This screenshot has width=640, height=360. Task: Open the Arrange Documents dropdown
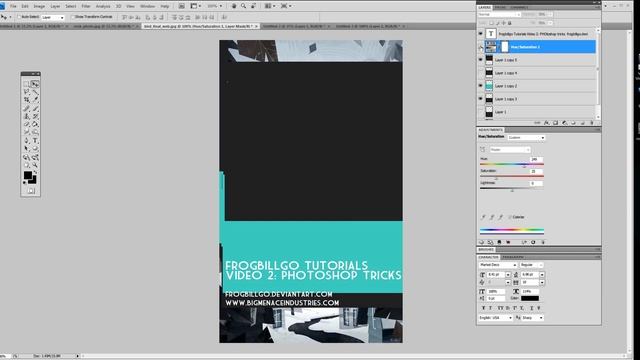coord(270,6)
